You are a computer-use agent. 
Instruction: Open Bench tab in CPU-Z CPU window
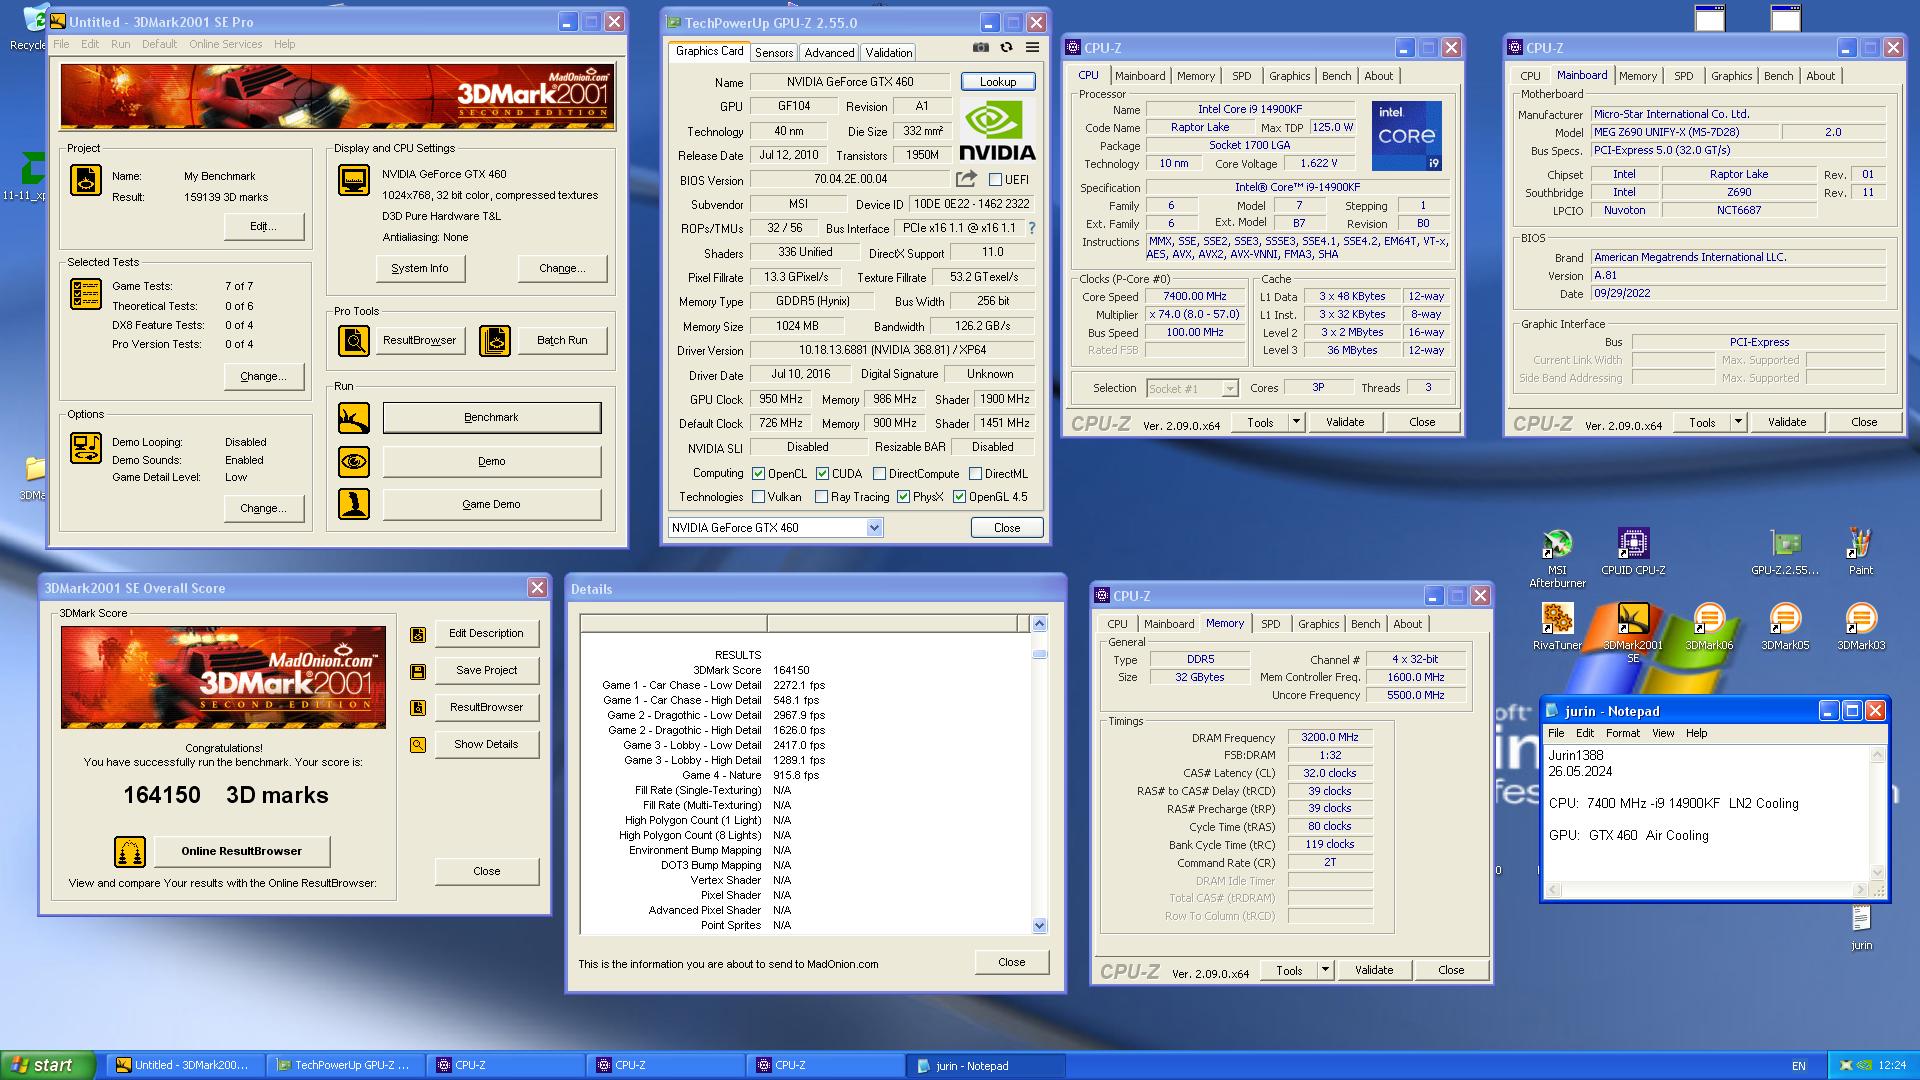pyautogui.click(x=1336, y=76)
